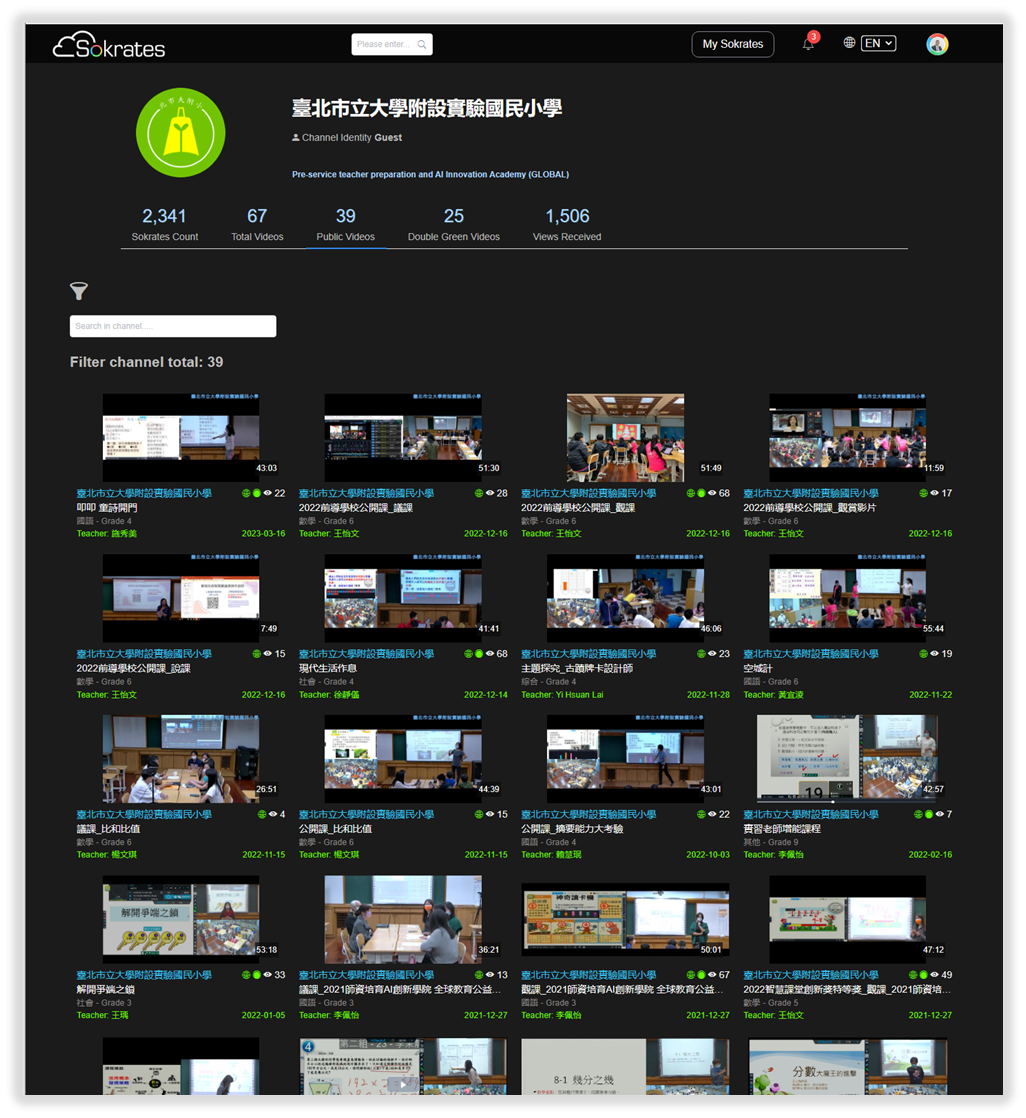Click the school channel name heading
Screen dimensions: 1026x1118
(427, 108)
